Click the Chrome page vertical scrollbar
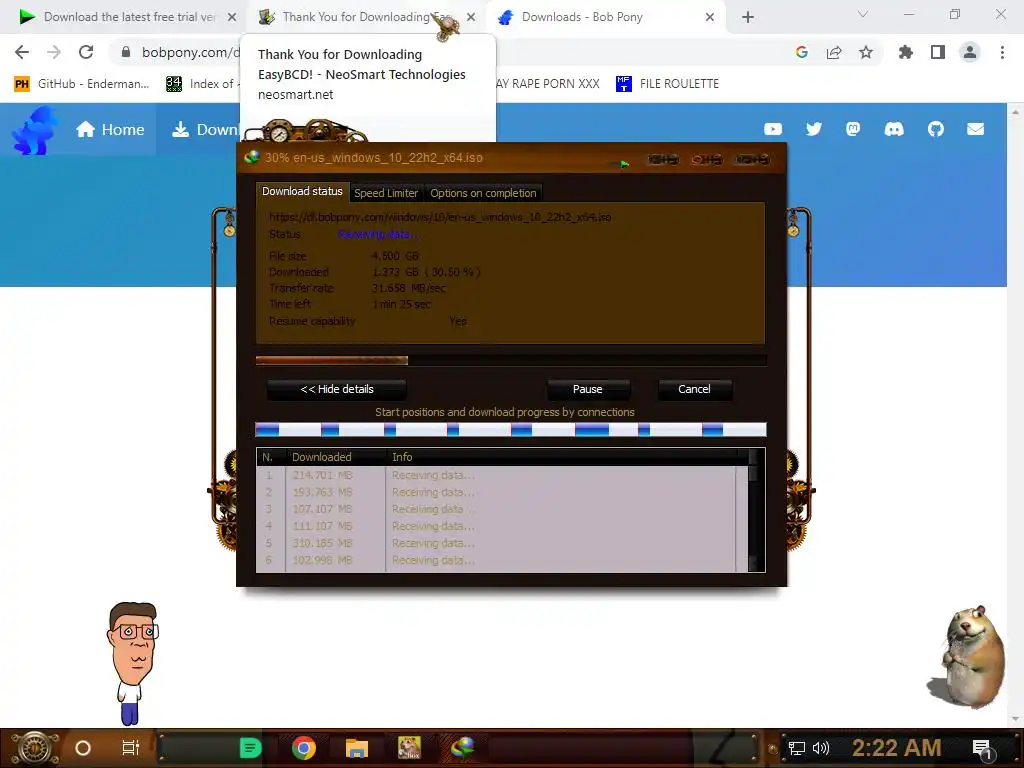The image size is (1024, 768). [1015, 415]
